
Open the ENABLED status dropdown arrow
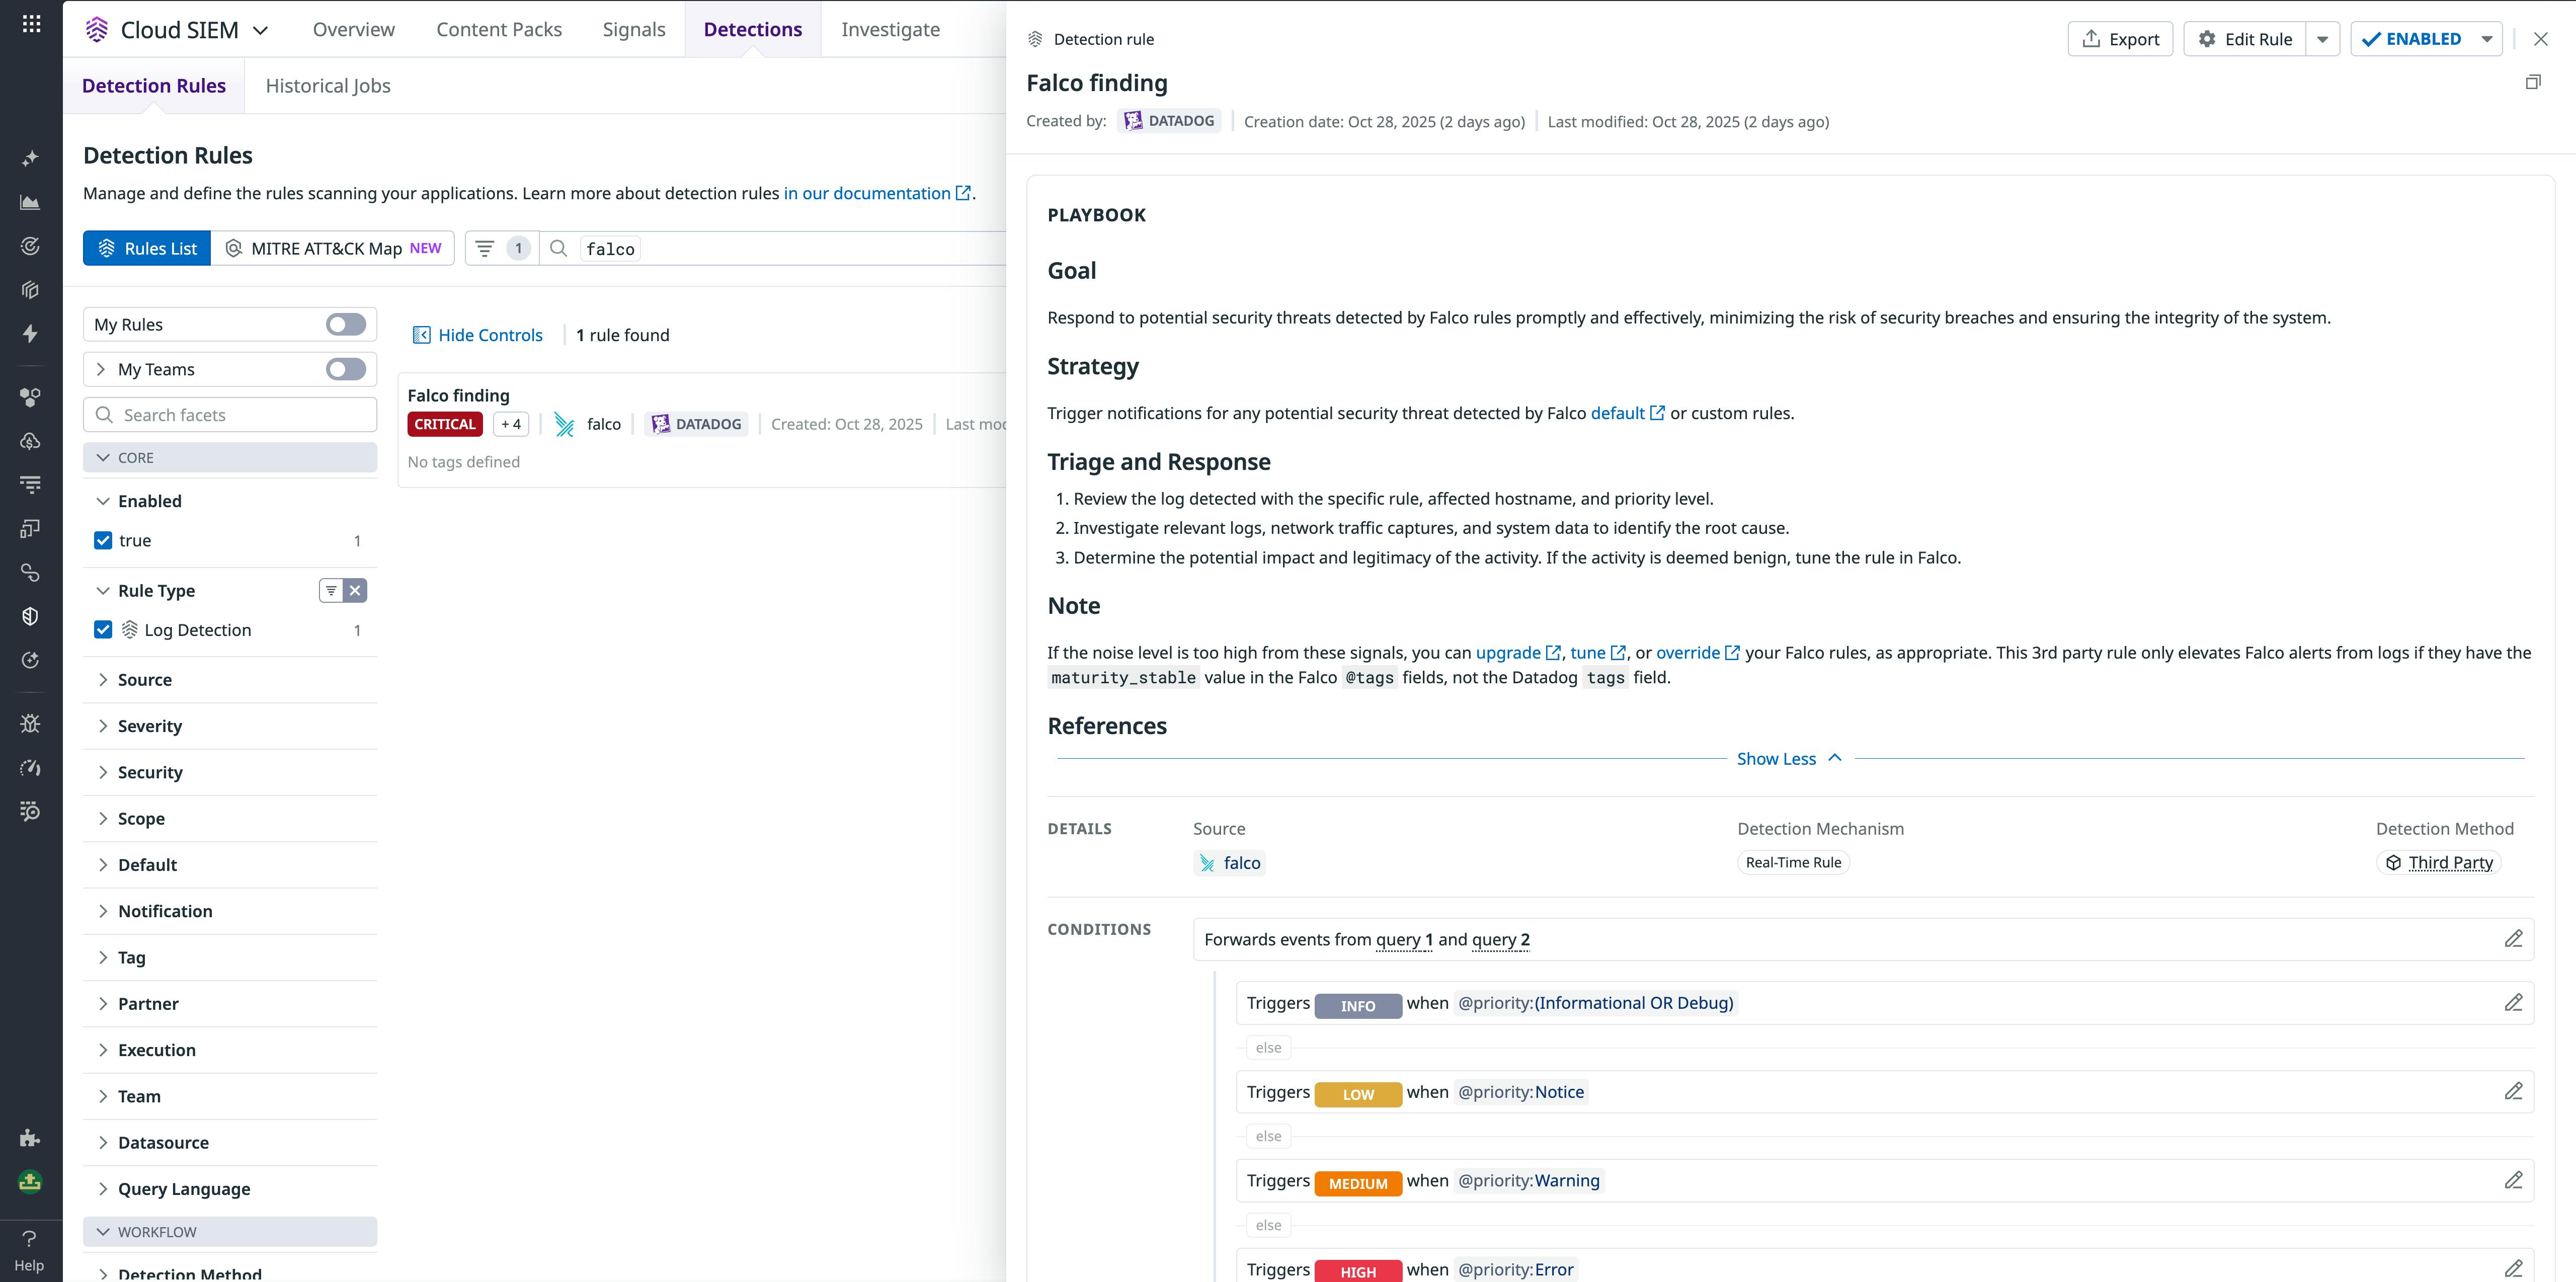(2487, 38)
